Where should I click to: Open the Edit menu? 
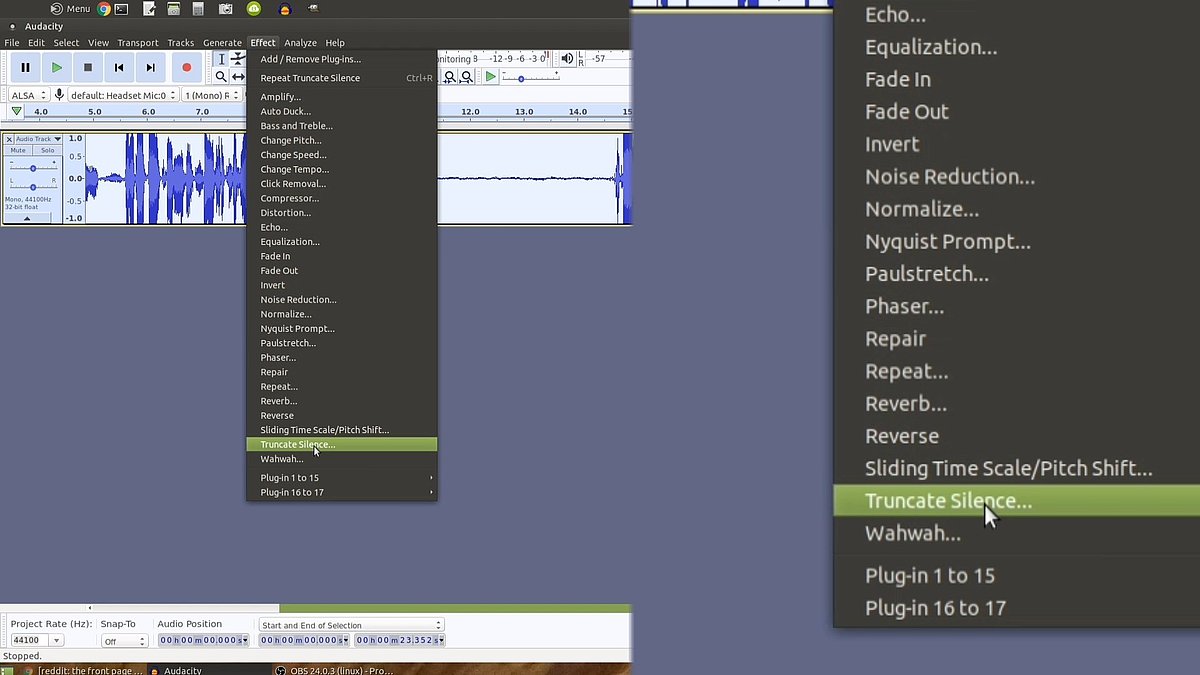click(37, 43)
